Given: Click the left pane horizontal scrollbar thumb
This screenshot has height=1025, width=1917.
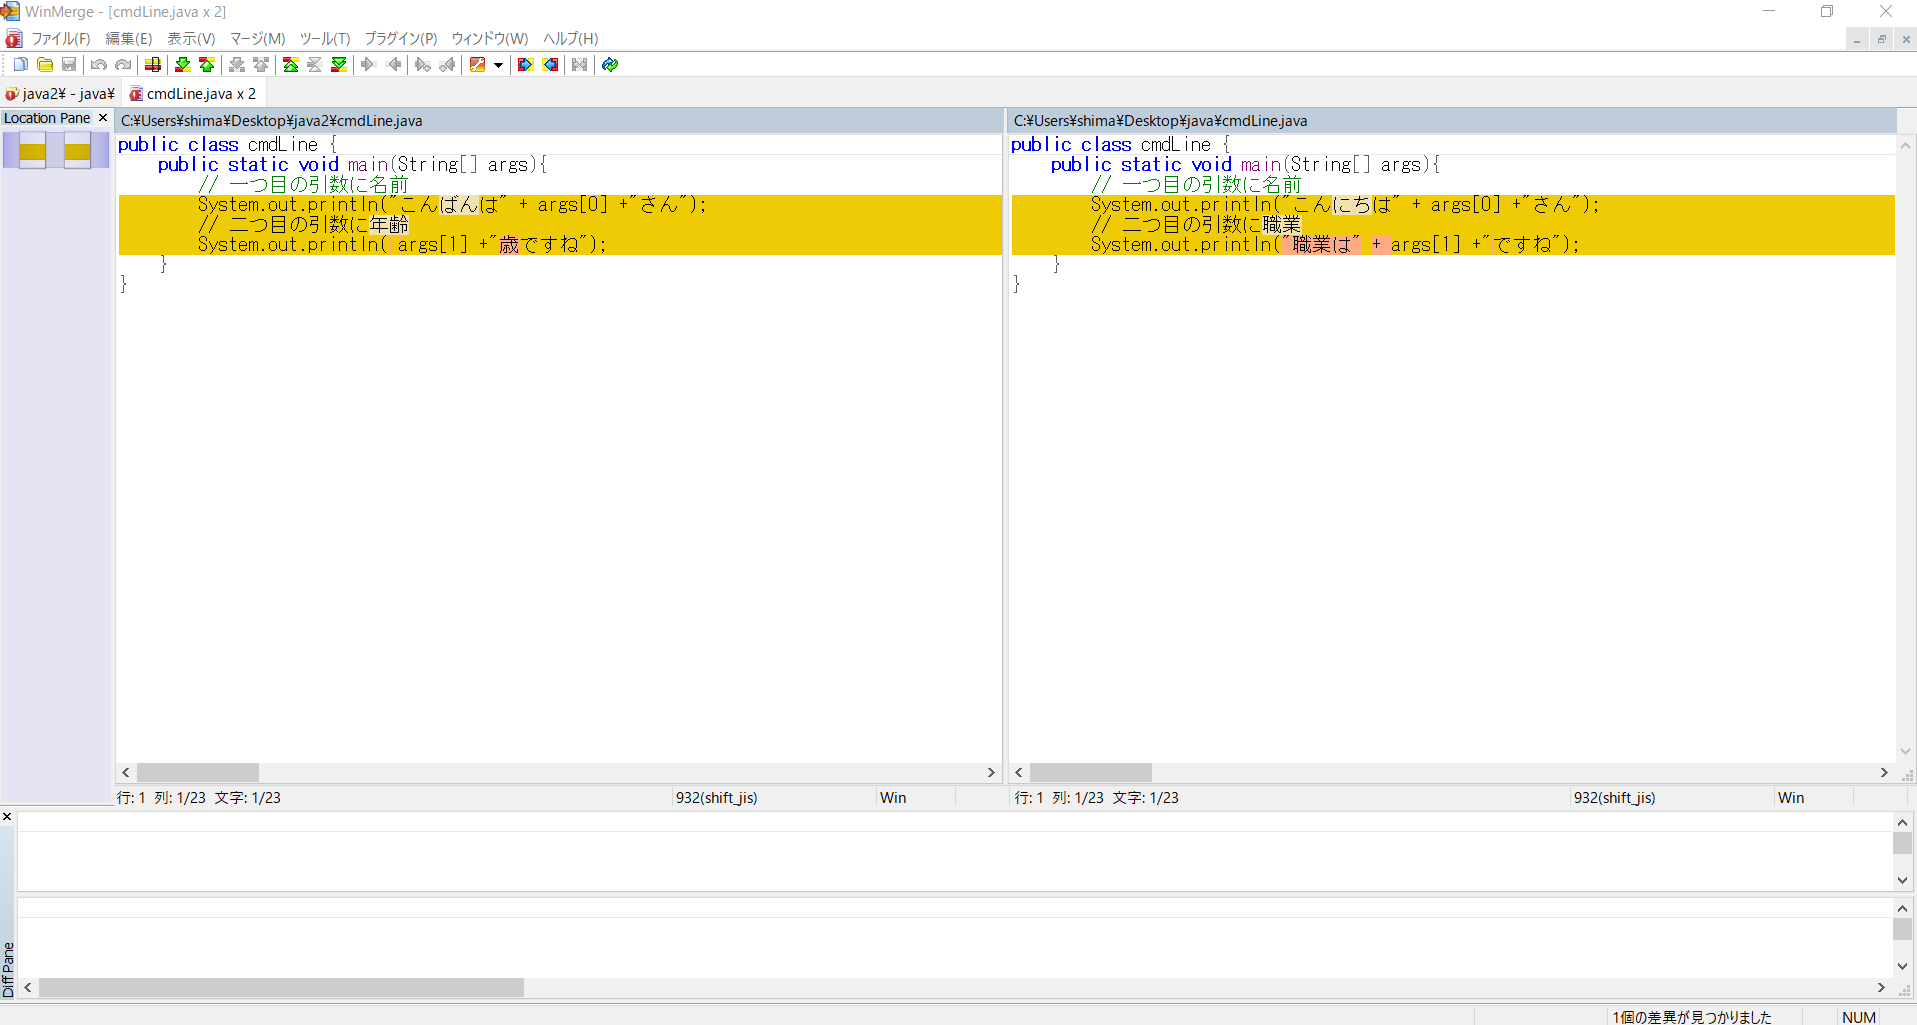Looking at the screenshot, I should [x=198, y=773].
